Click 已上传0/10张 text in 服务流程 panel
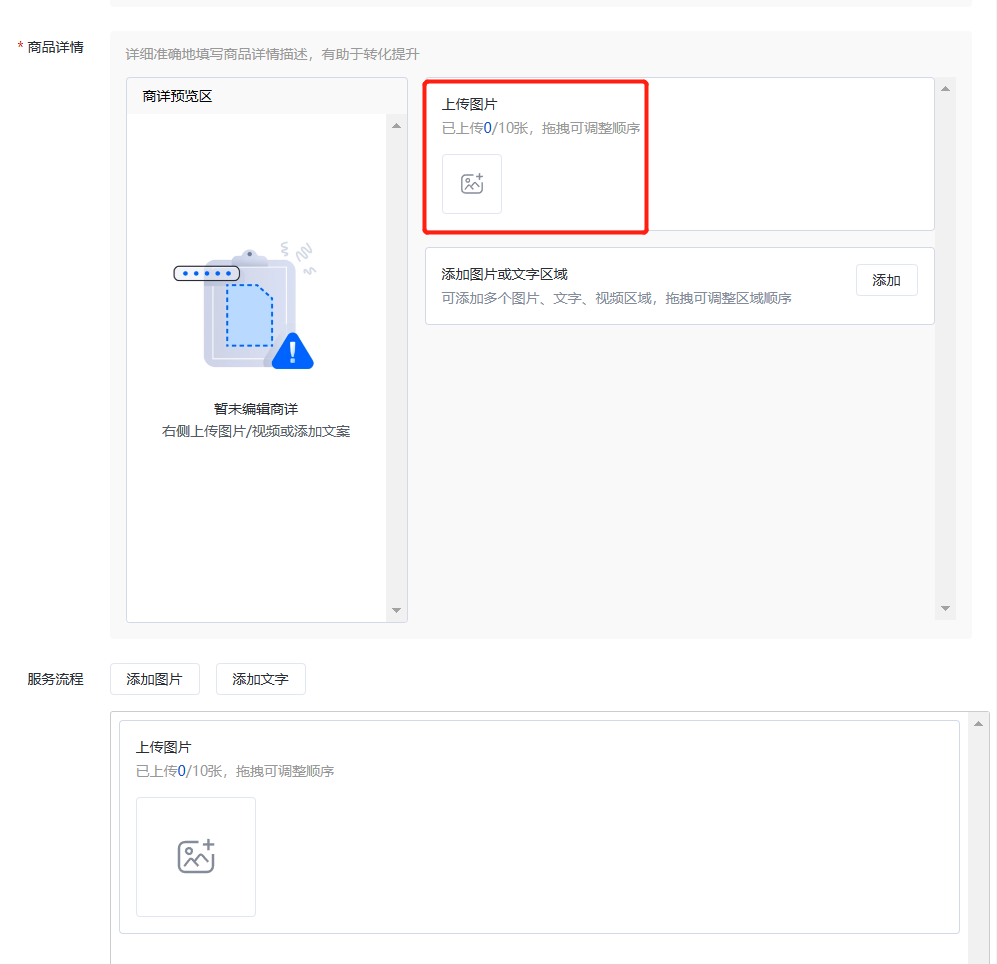Viewport: 997px width, 964px height. [x=179, y=771]
